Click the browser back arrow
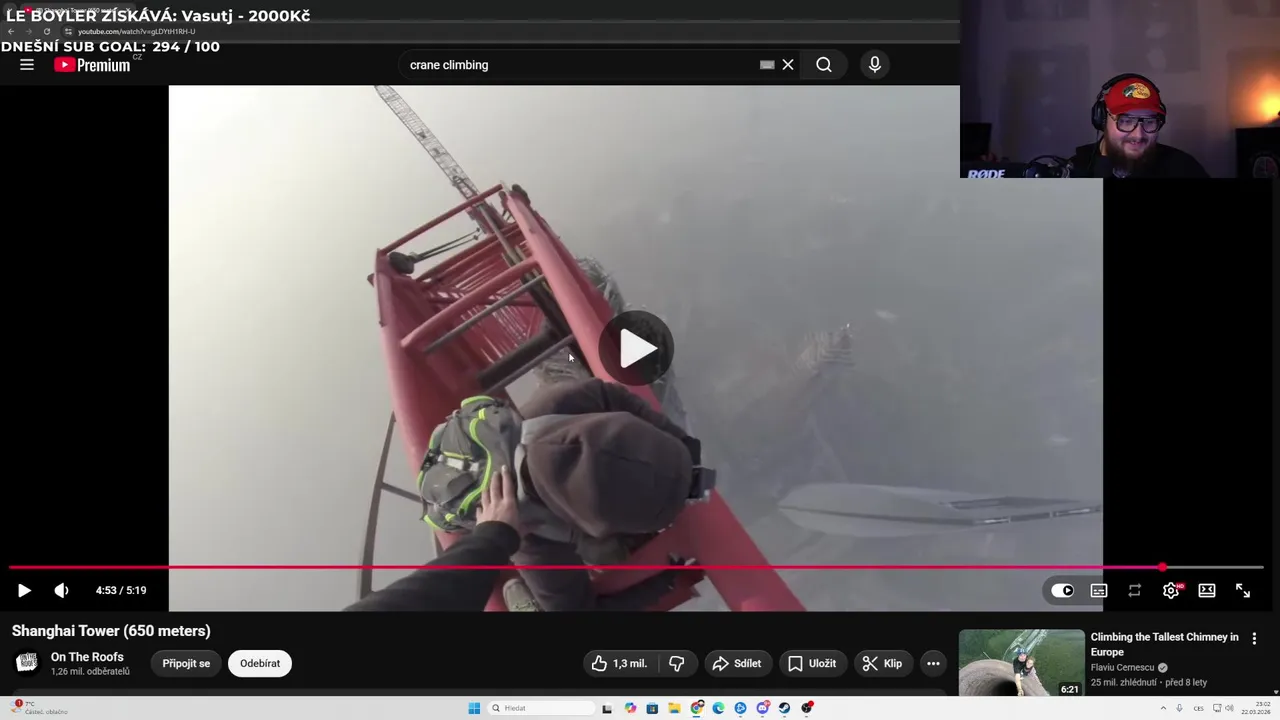This screenshot has width=1280, height=720. (x=11, y=31)
